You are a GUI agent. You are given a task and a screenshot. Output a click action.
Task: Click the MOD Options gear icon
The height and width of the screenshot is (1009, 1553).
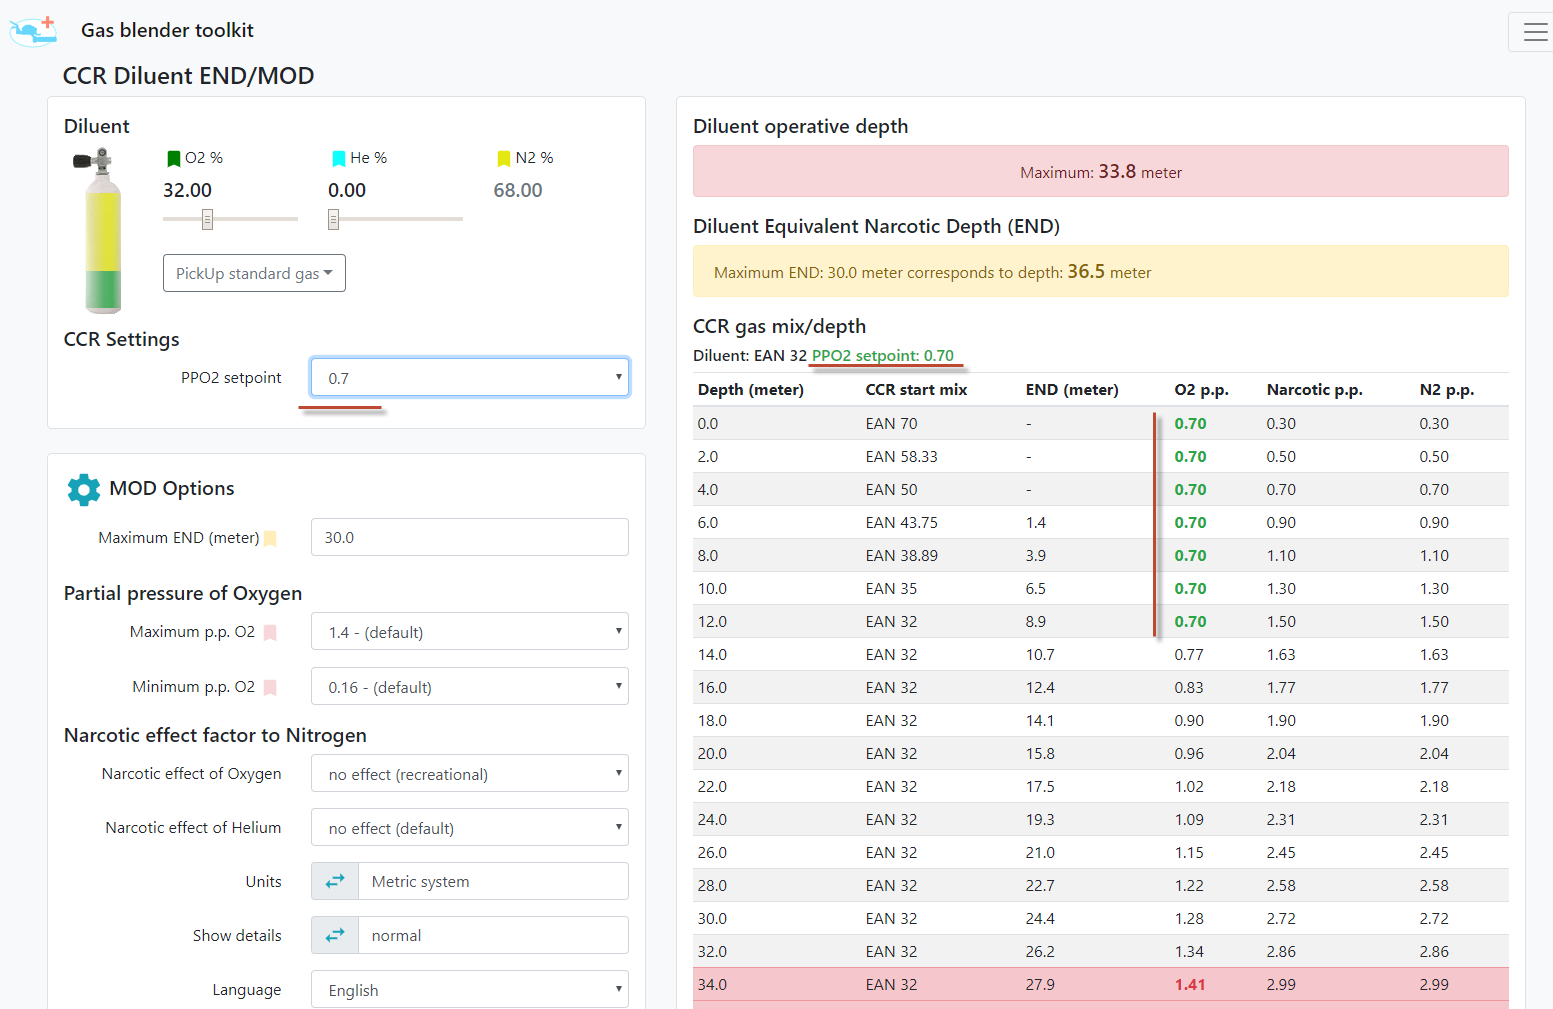(84, 489)
